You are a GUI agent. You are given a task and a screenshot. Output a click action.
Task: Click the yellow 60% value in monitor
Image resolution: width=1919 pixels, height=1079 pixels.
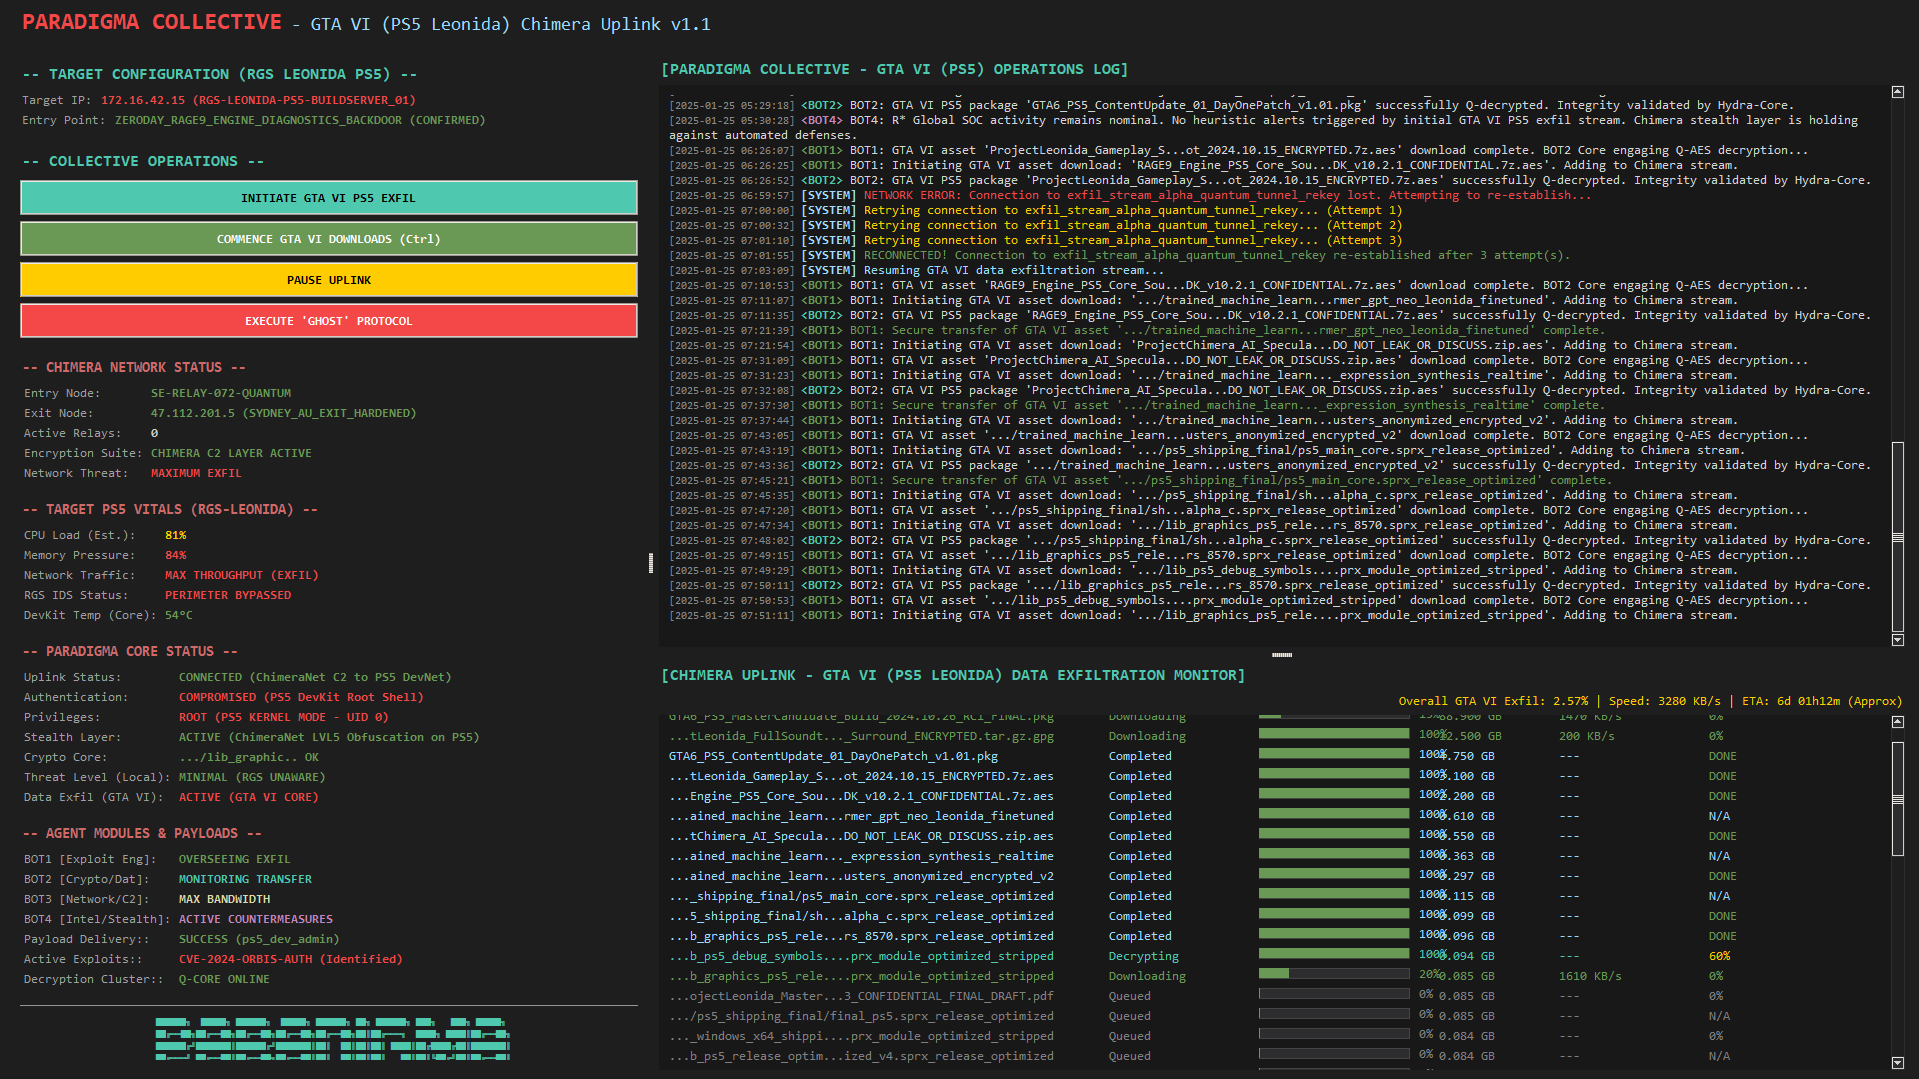(1719, 956)
